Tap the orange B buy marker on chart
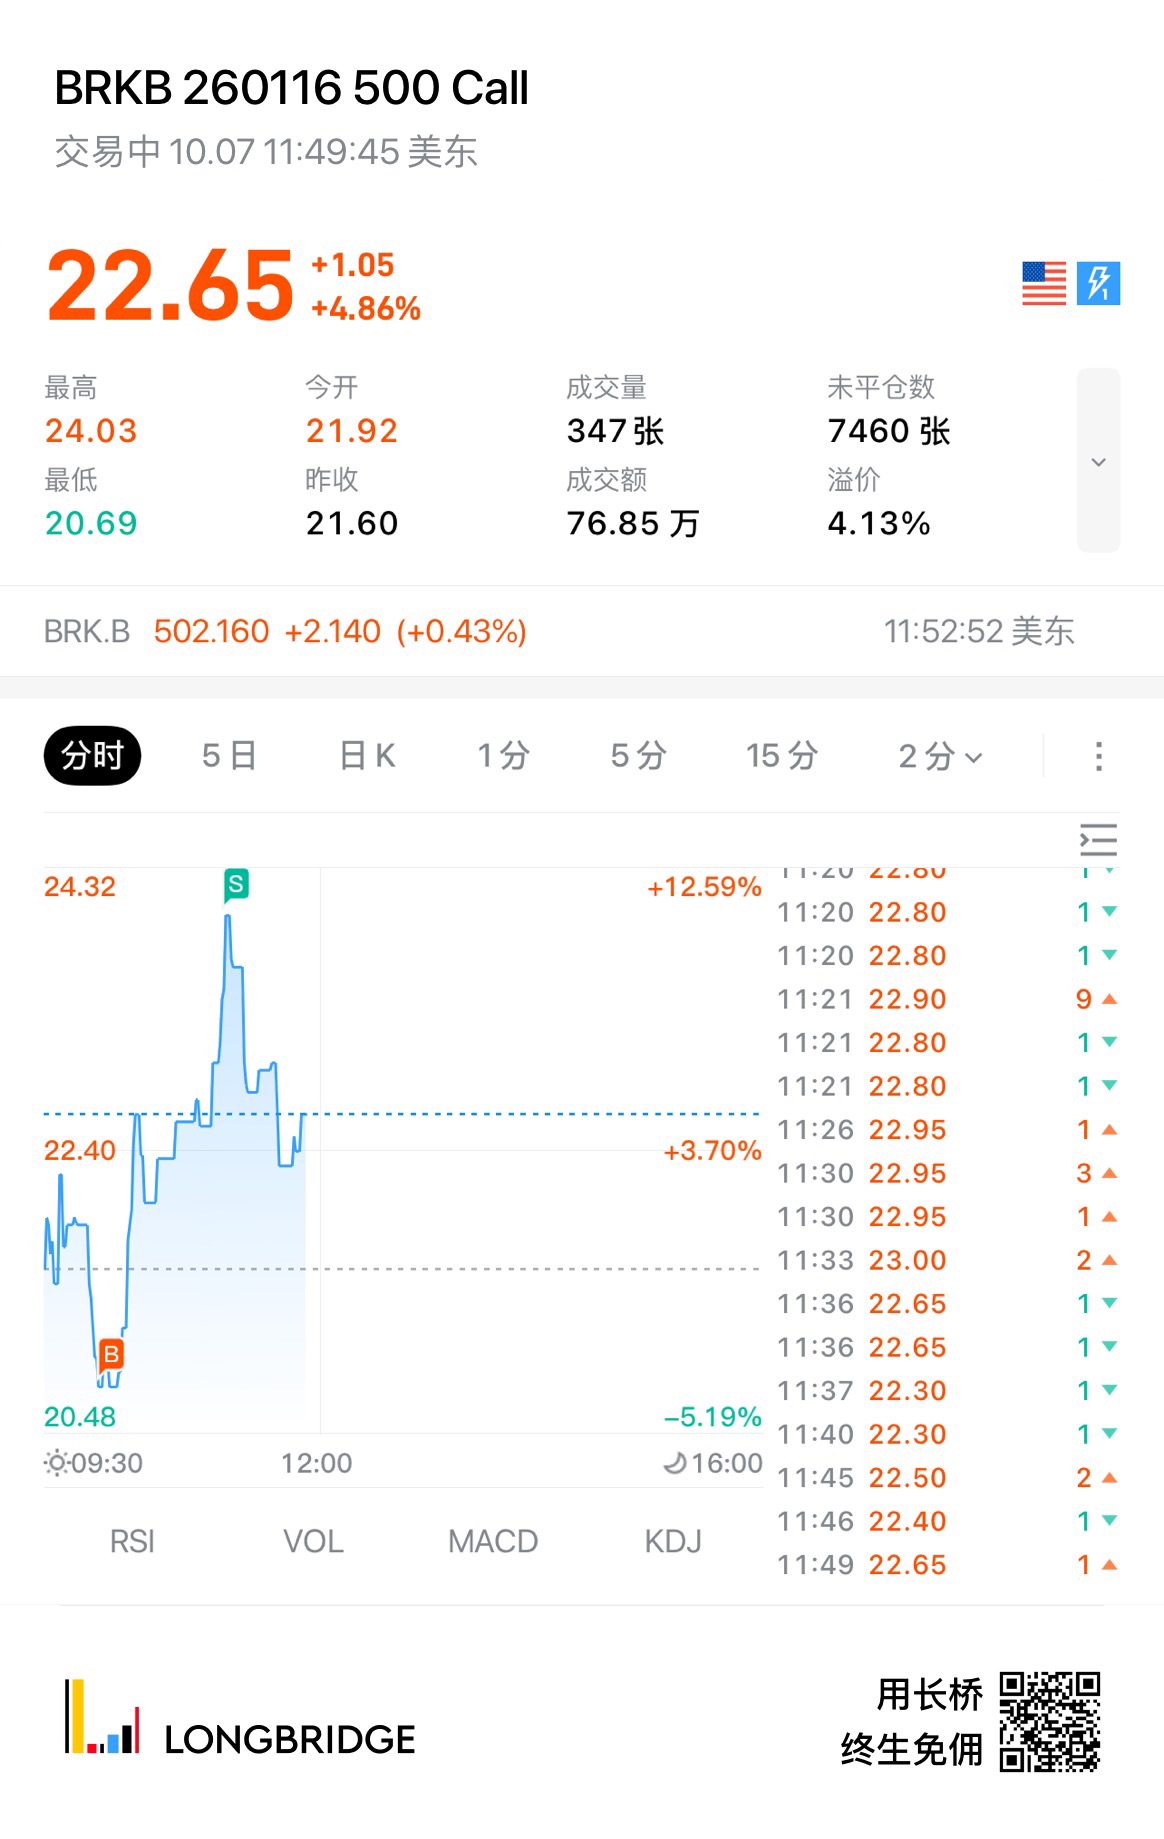 click(111, 1354)
